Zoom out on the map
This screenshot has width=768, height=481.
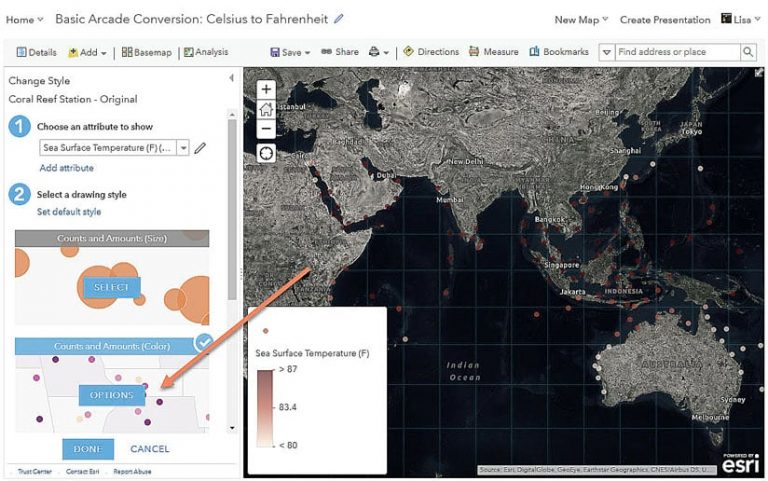click(x=266, y=129)
